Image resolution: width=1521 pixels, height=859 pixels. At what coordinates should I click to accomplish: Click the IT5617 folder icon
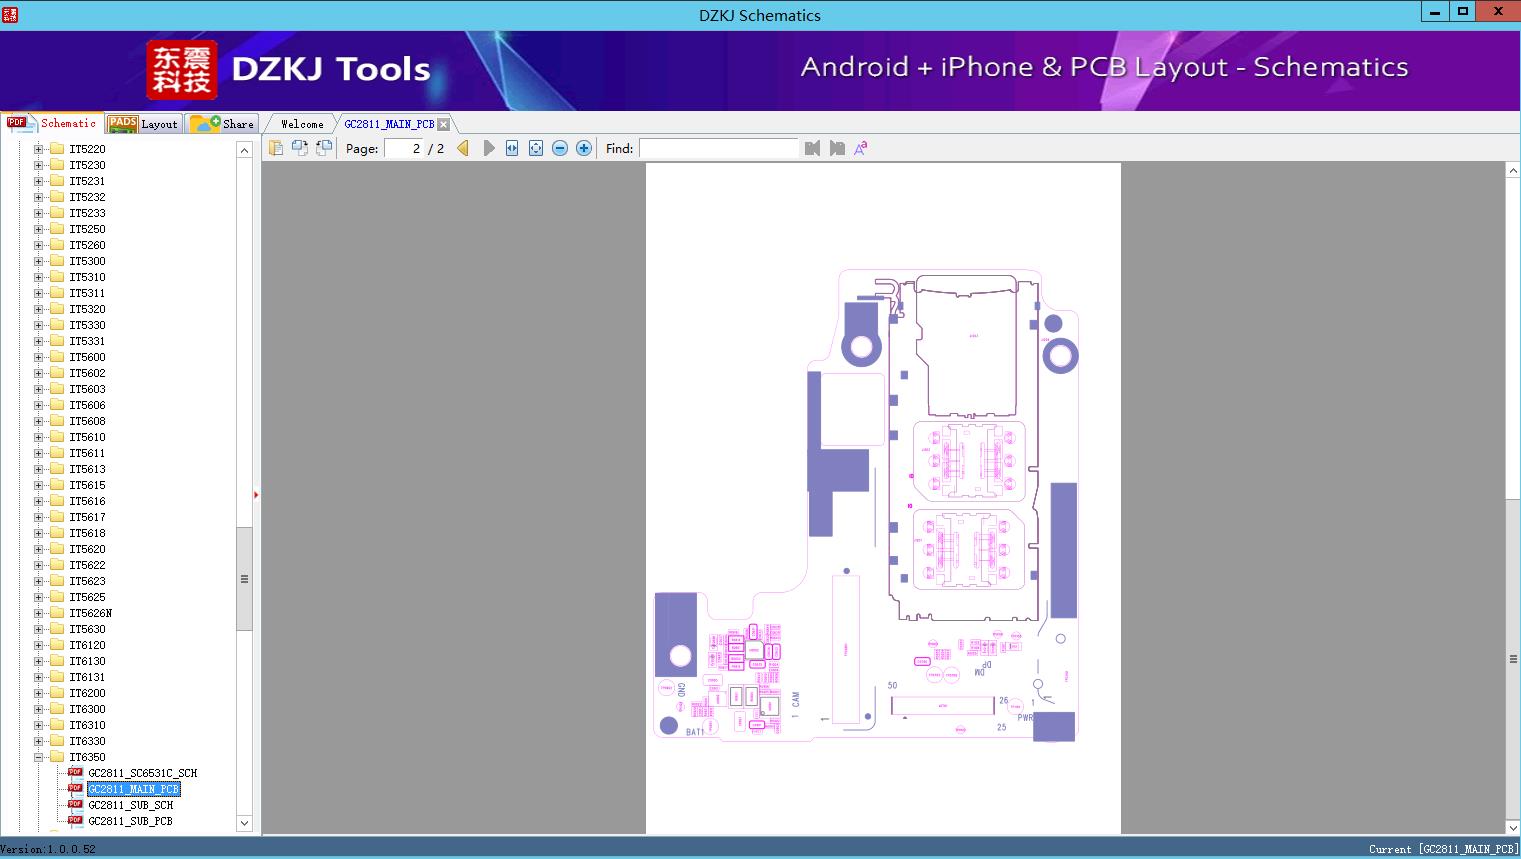click(x=57, y=517)
